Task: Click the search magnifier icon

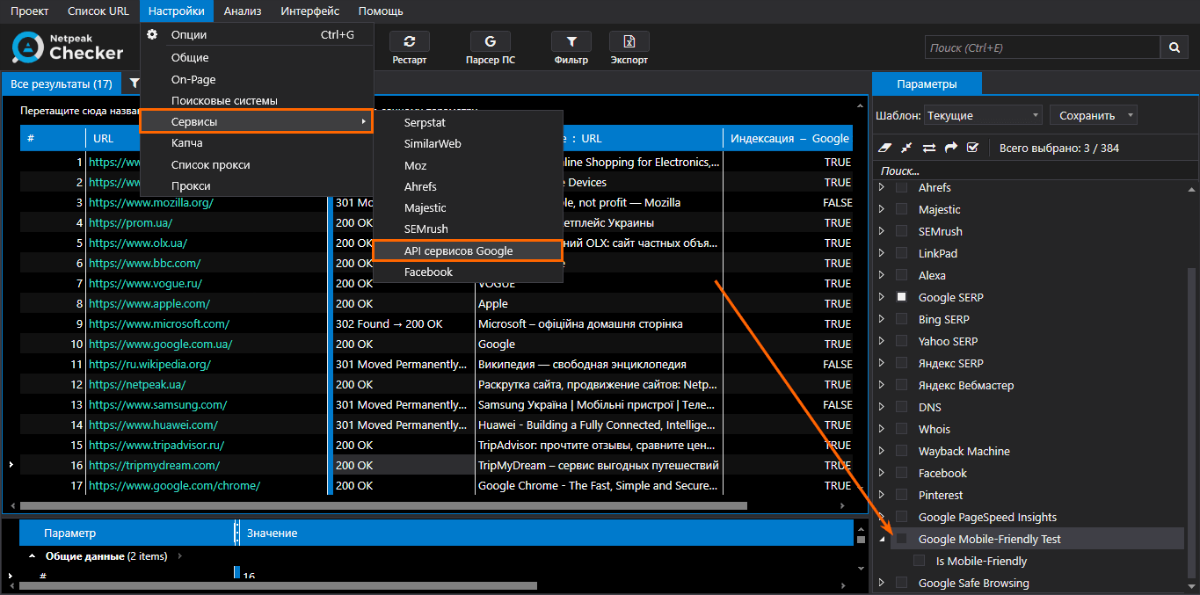Action: click(x=1174, y=46)
